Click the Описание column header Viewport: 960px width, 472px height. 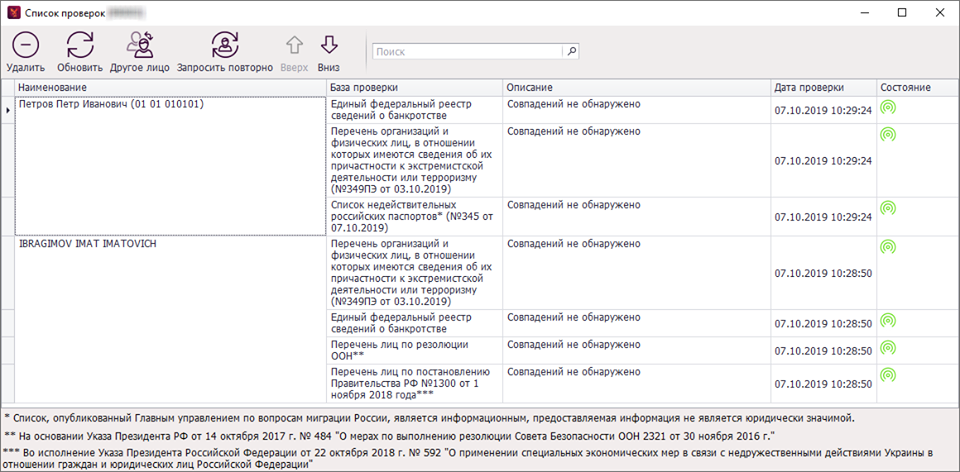pyautogui.click(x=637, y=88)
